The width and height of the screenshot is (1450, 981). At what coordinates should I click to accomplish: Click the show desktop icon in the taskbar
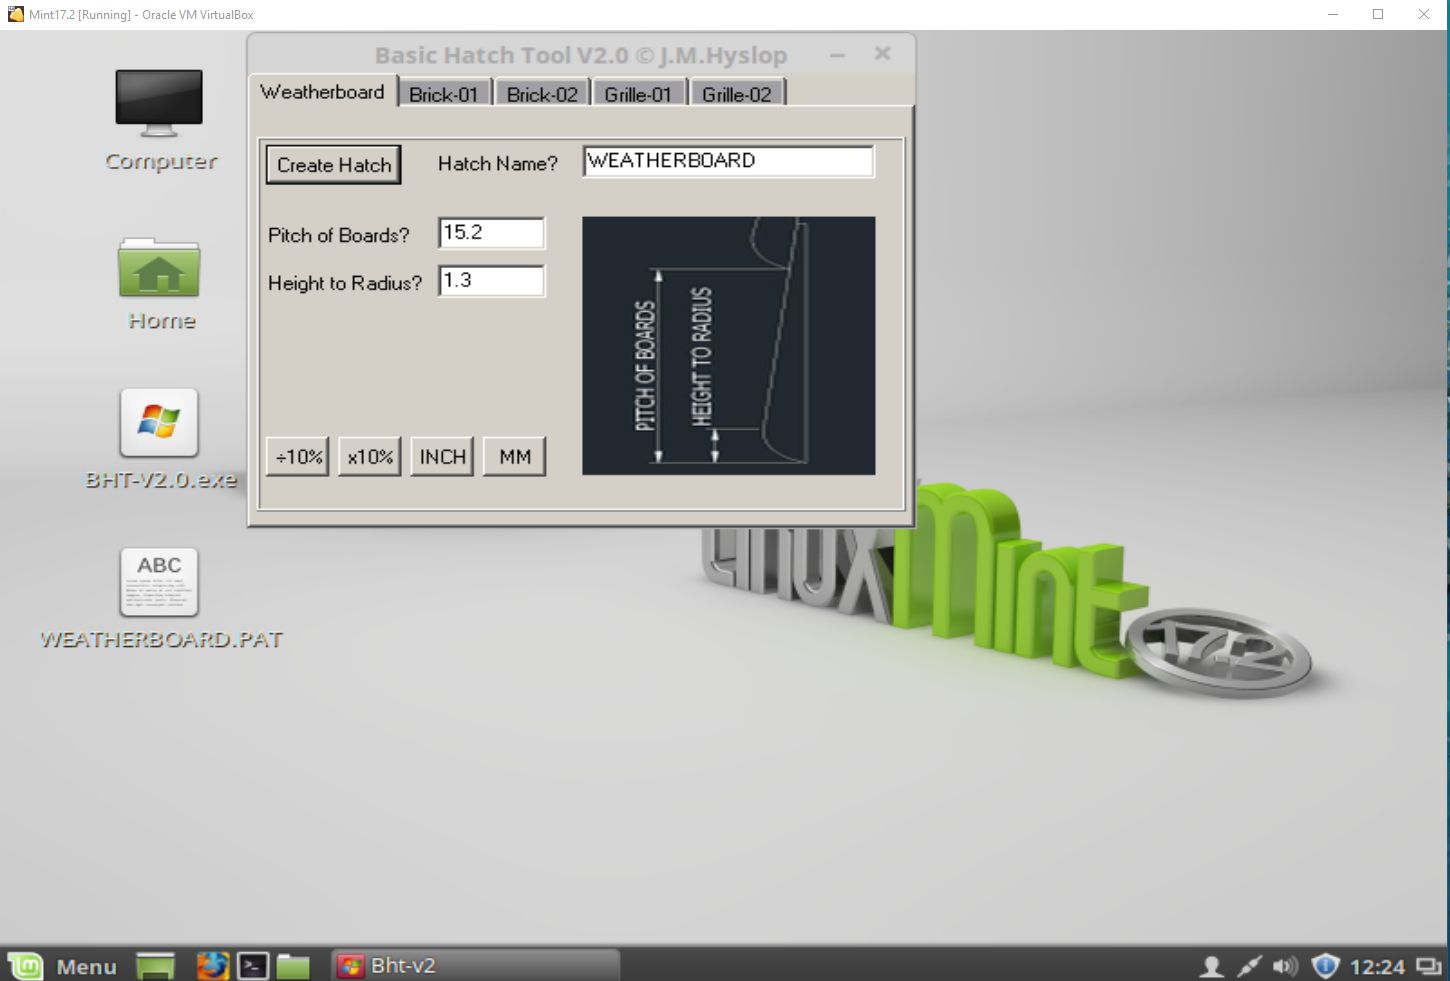(x=155, y=966)
